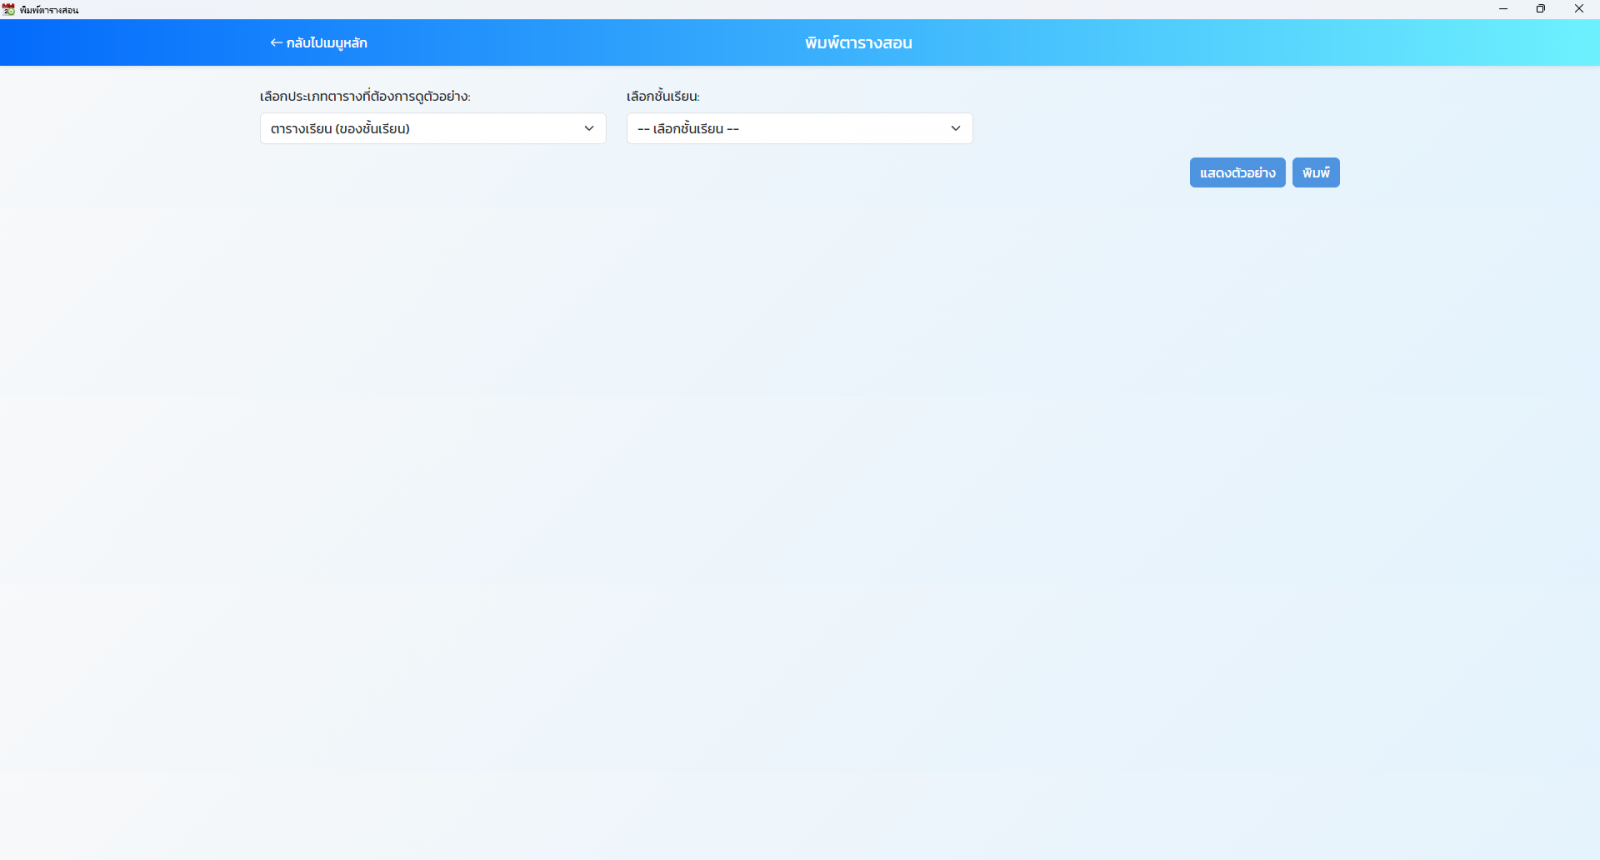Viewport: 1600px width, 860px height.
Task: Minimize the พิมพ์ตารางสอน window
Action: (x=1503, y=9)
